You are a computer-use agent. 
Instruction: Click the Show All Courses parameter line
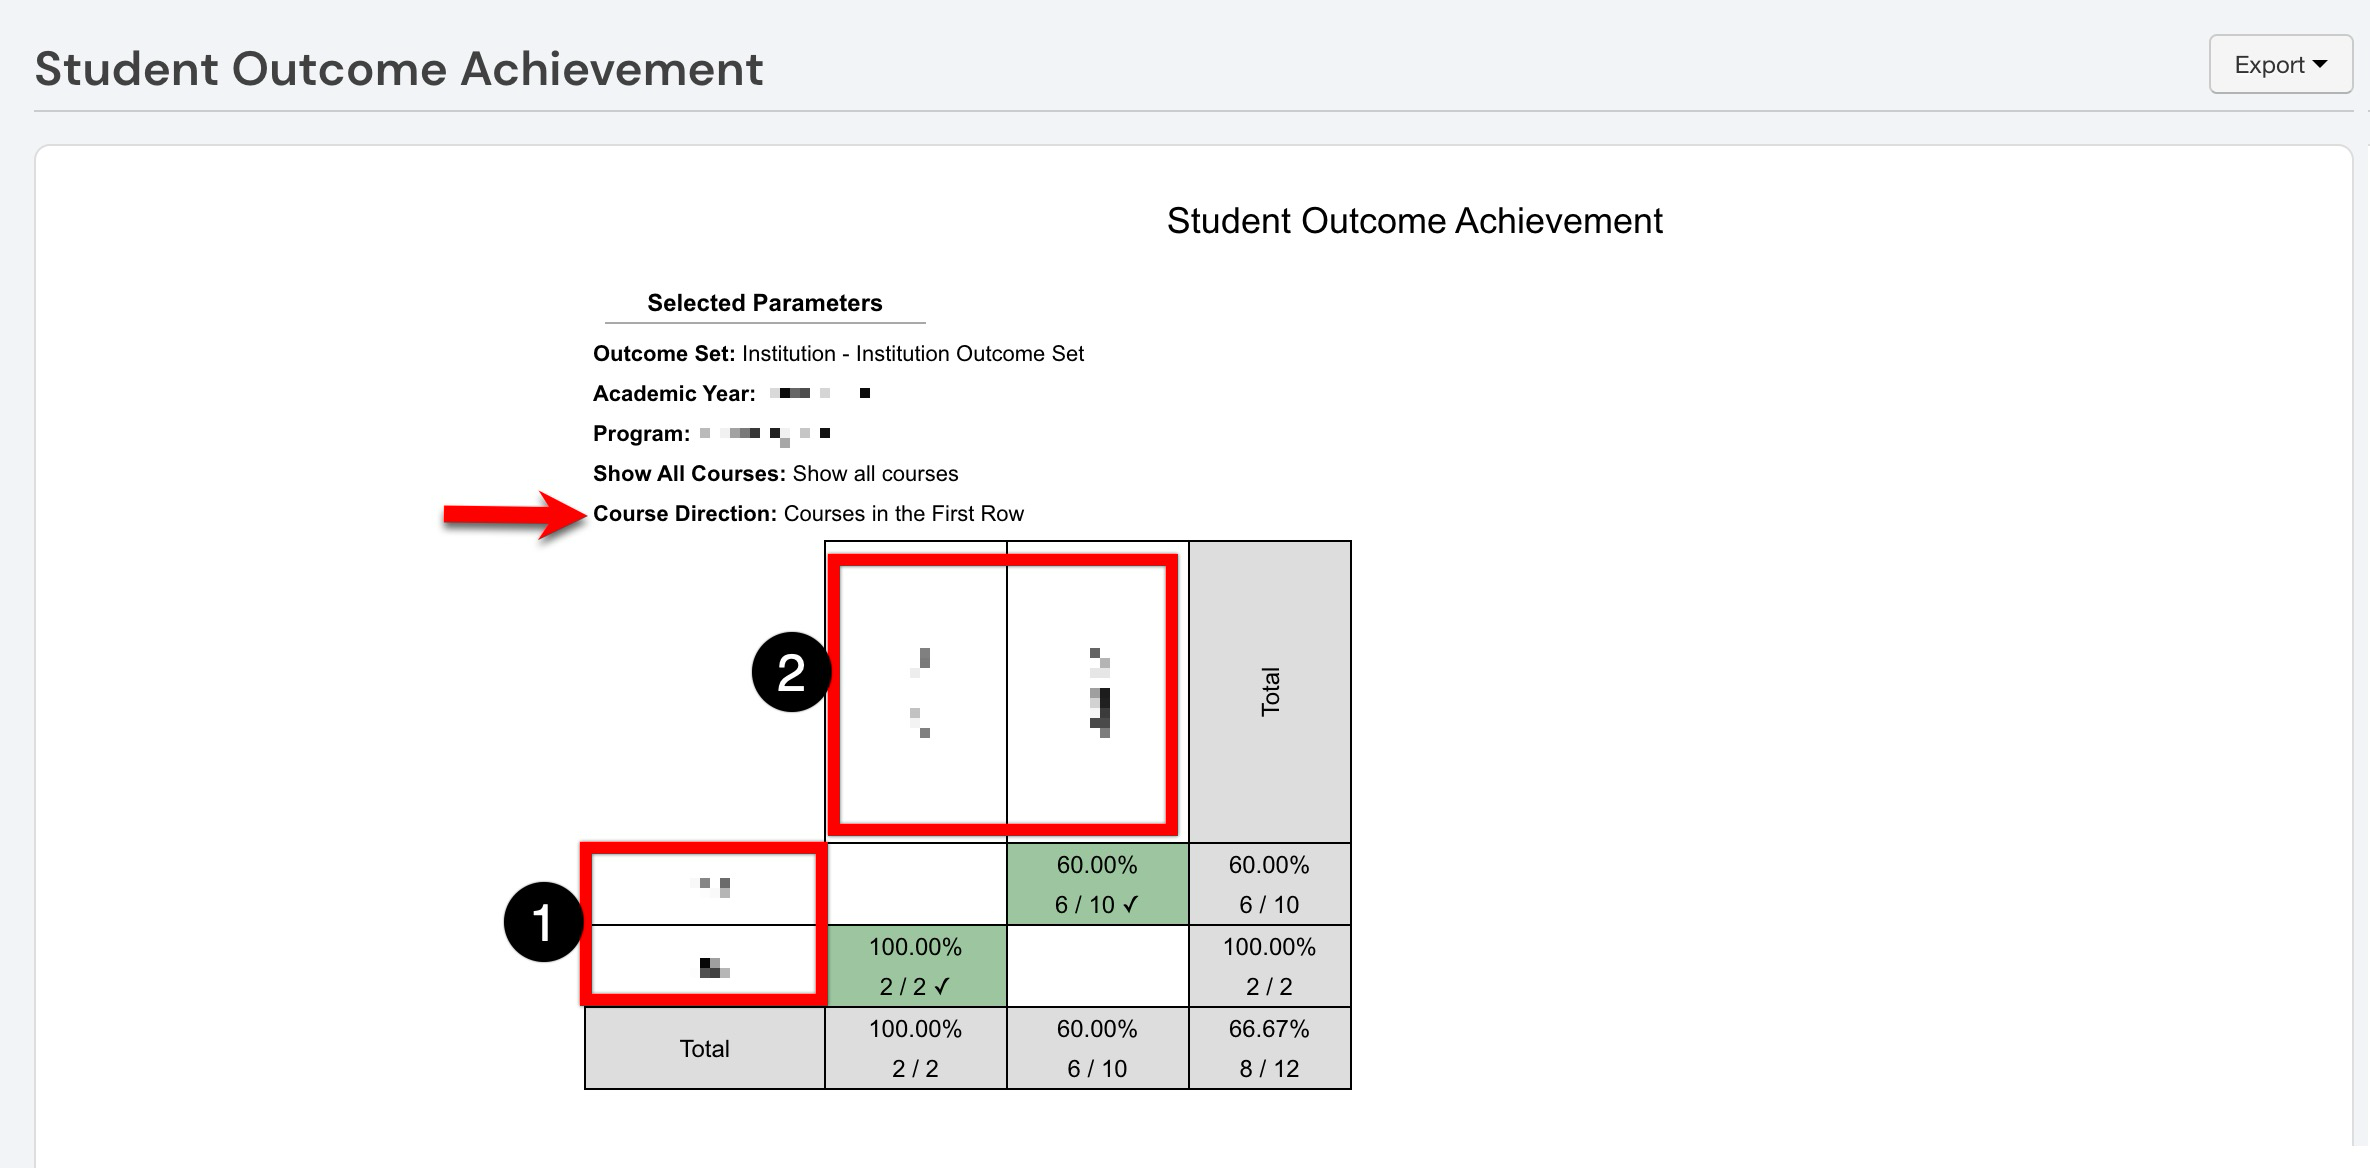[x=775, y=474]
